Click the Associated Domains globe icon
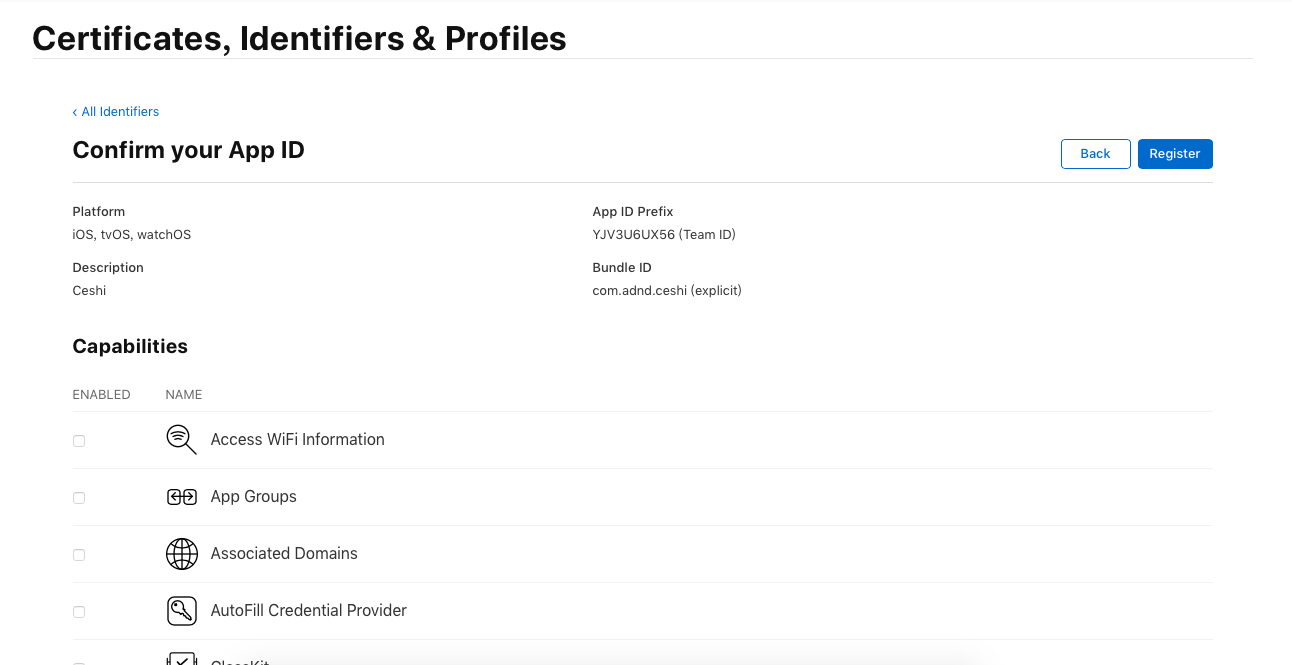Screen dimensions: 1292x665 [x=181, y=554]
